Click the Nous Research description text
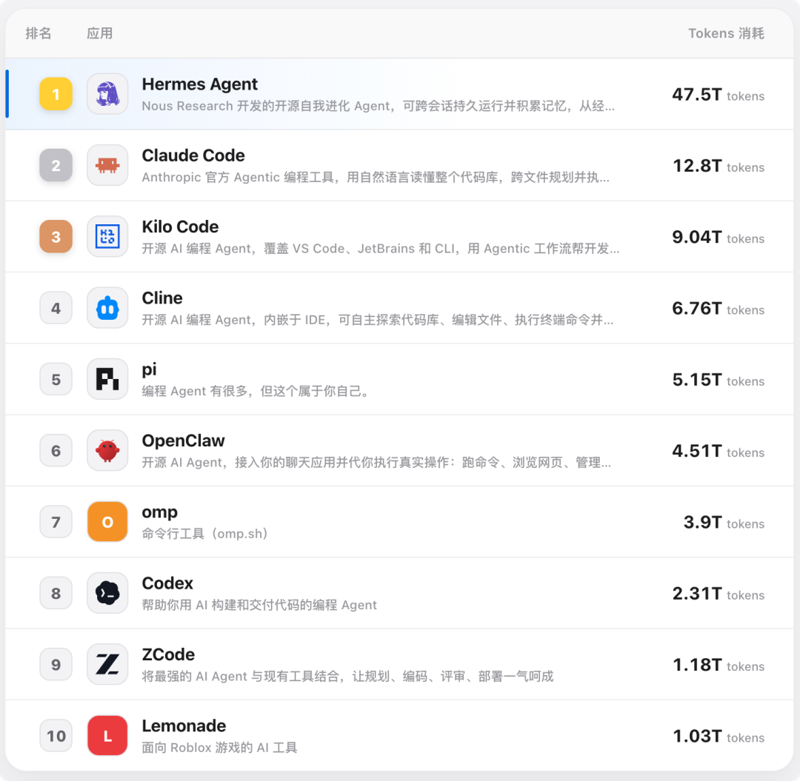Image resolution: width=800 pixels, height=781 pixels. pos(378,106)
